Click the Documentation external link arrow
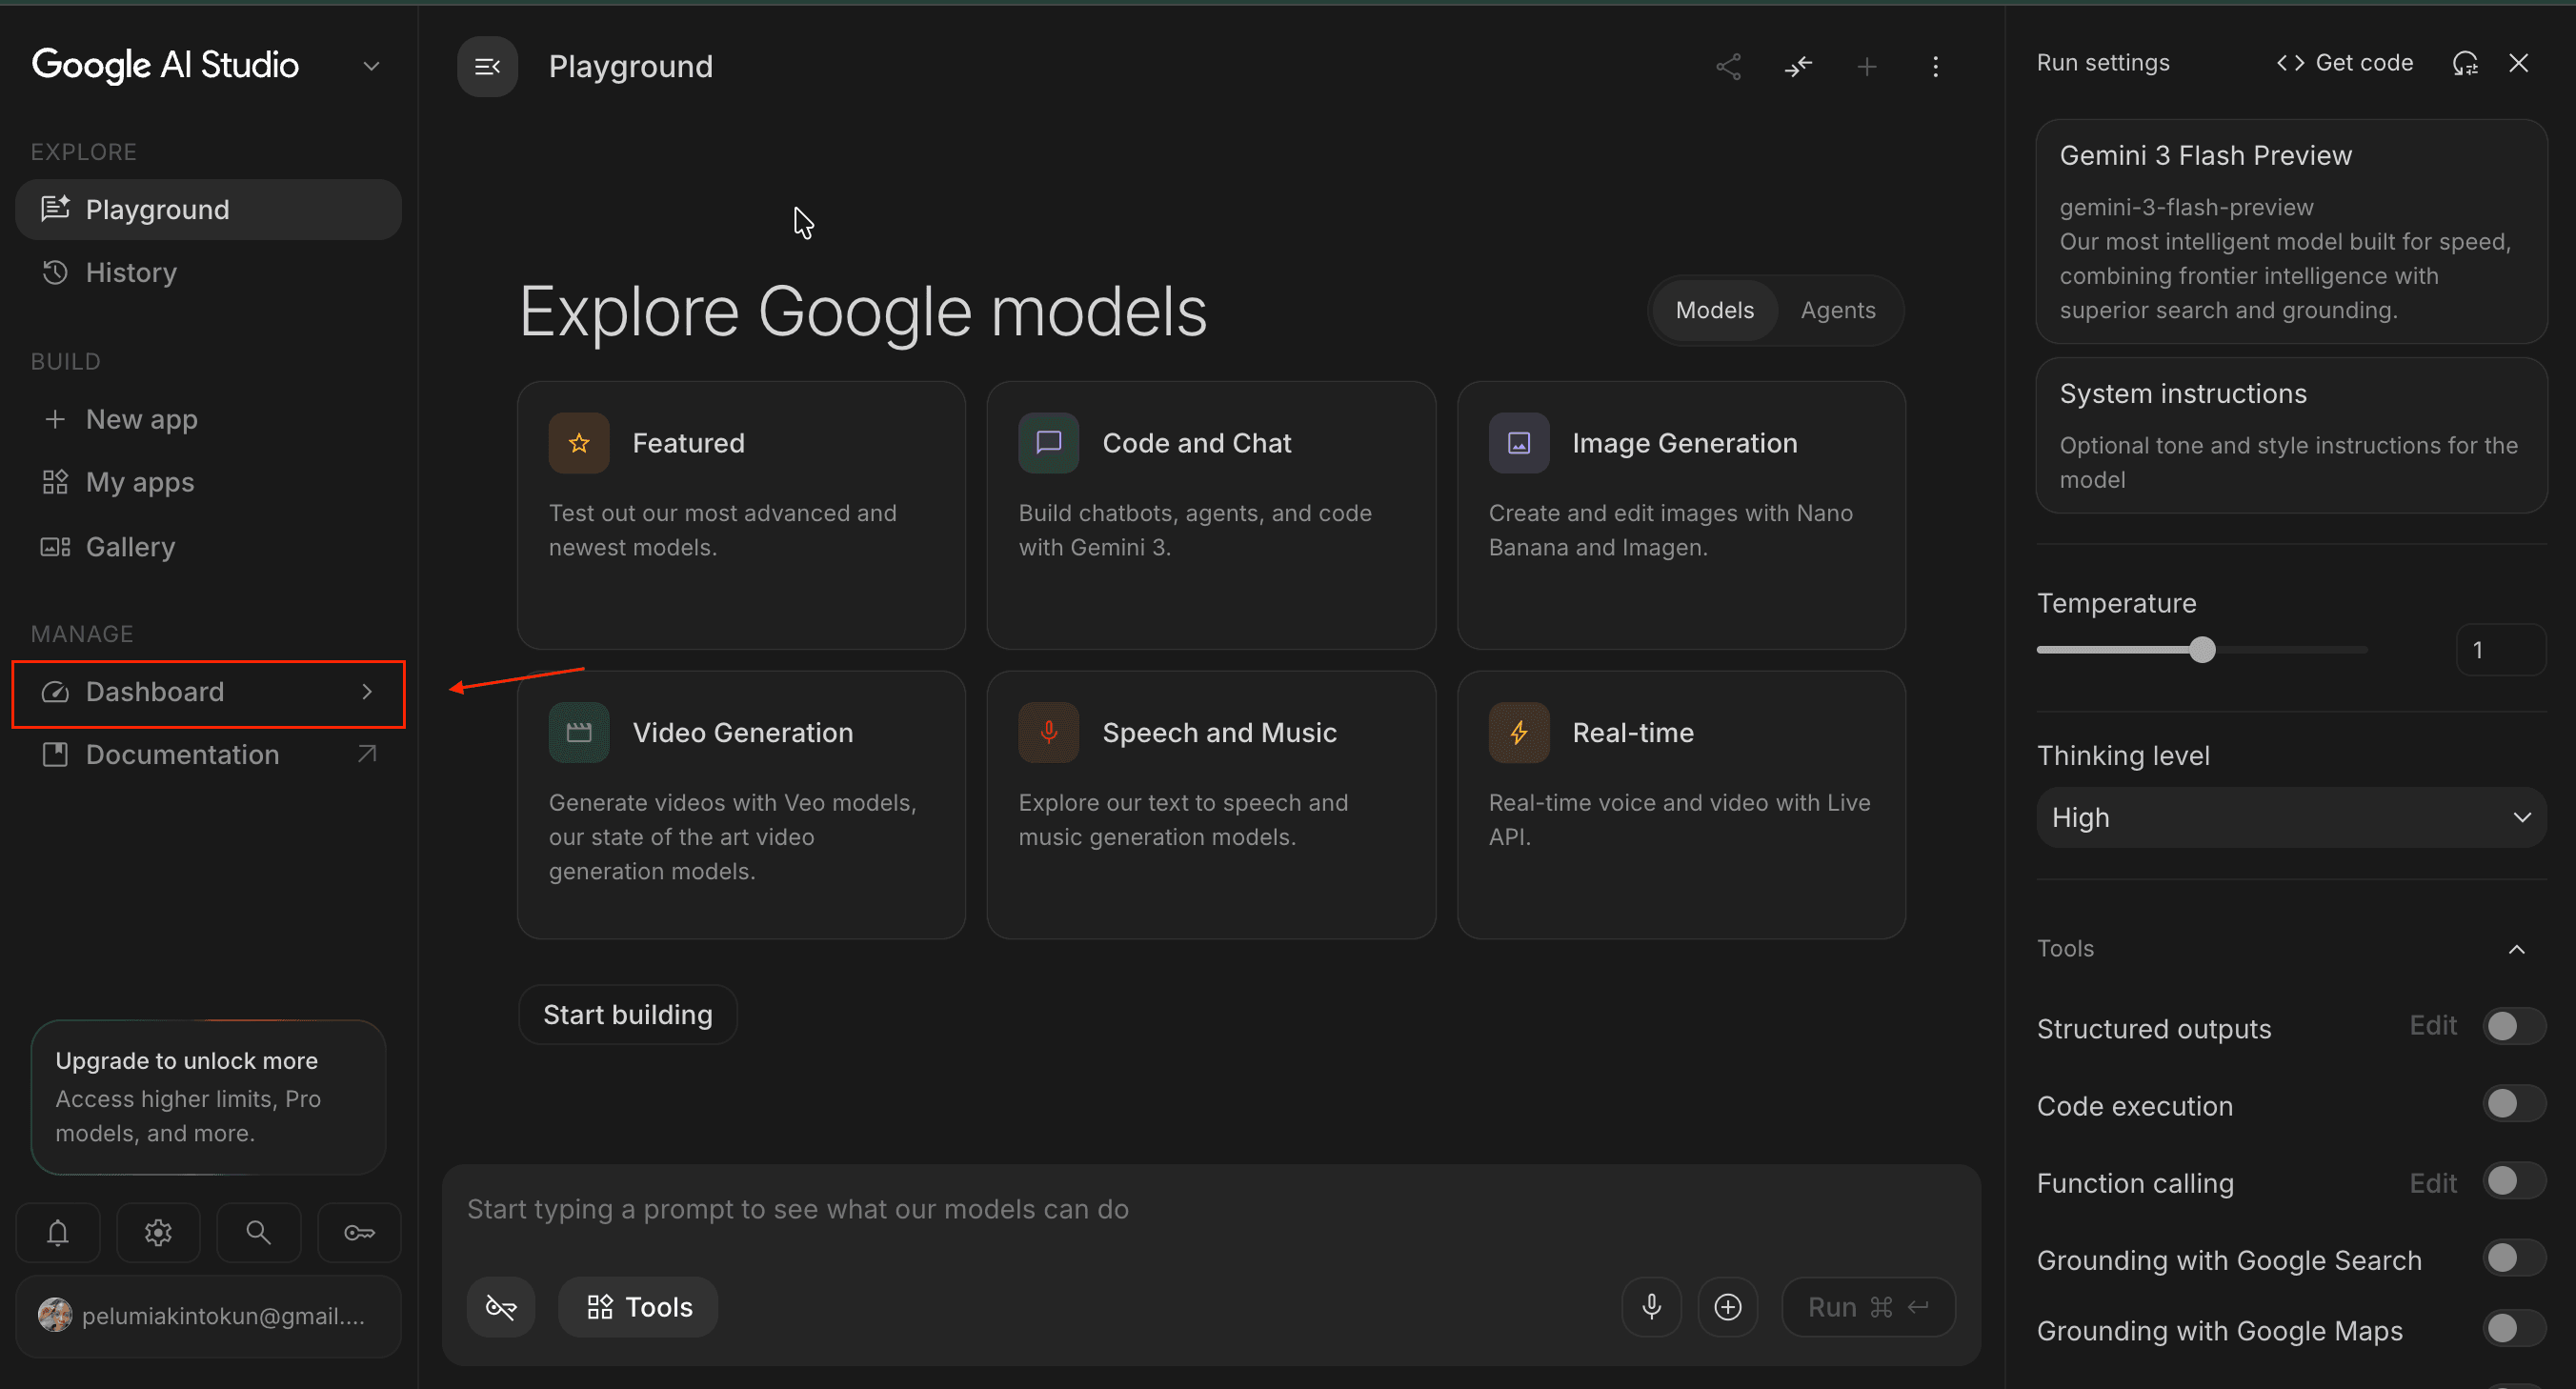Screen dimensions: 2576x1389 pyautogui.click(x=367, y=754)
